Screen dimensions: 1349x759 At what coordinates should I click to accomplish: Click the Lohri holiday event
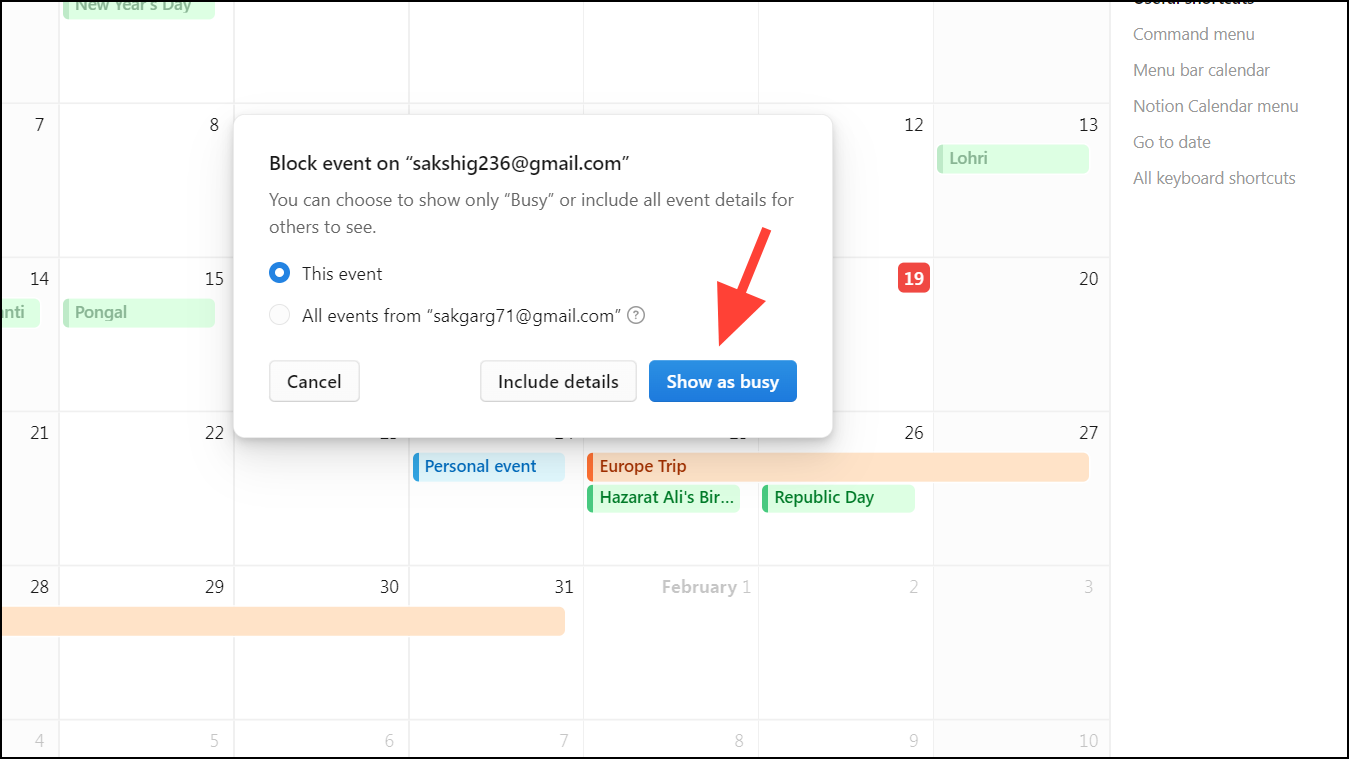point(1012,158)
